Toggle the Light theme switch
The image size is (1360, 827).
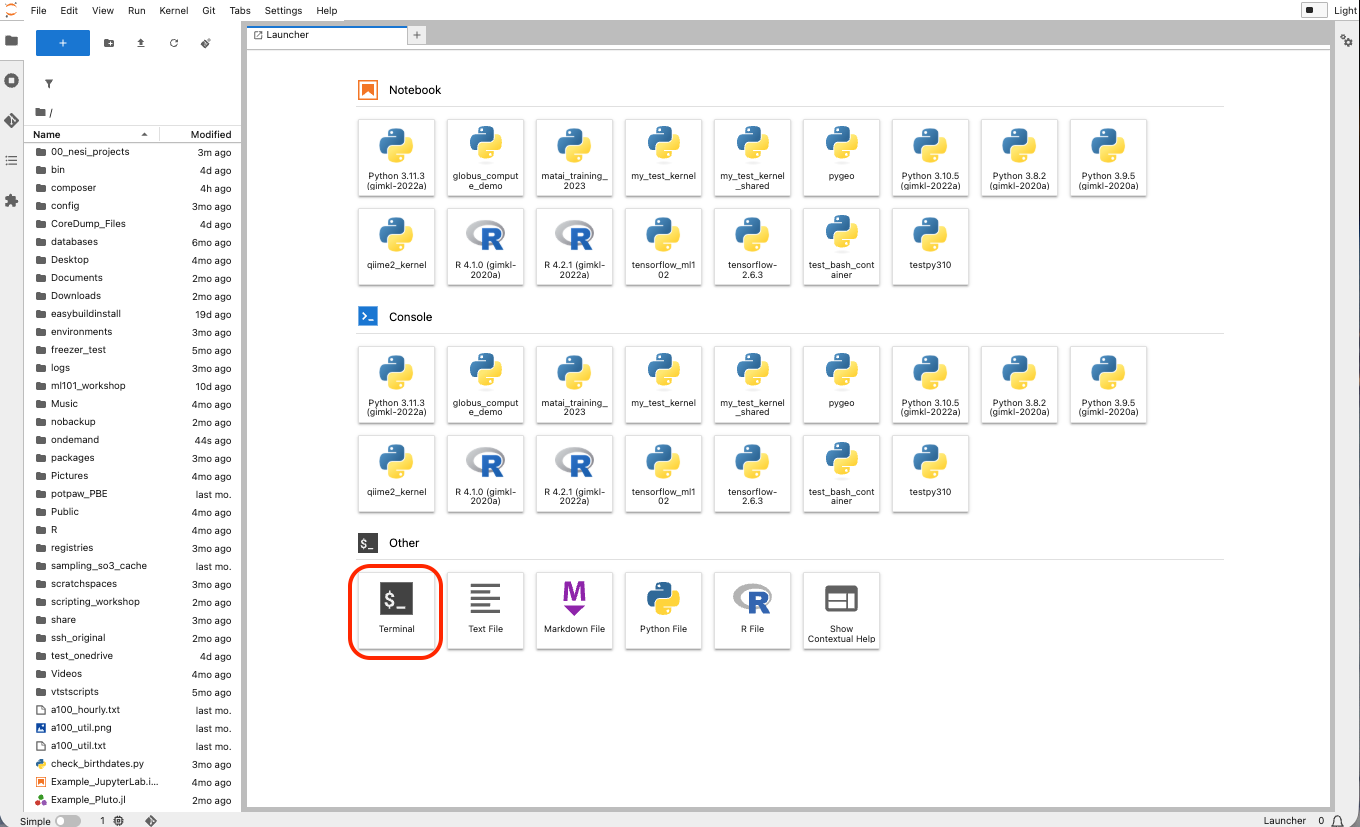pyautogui.click(x=1313, y=10)
